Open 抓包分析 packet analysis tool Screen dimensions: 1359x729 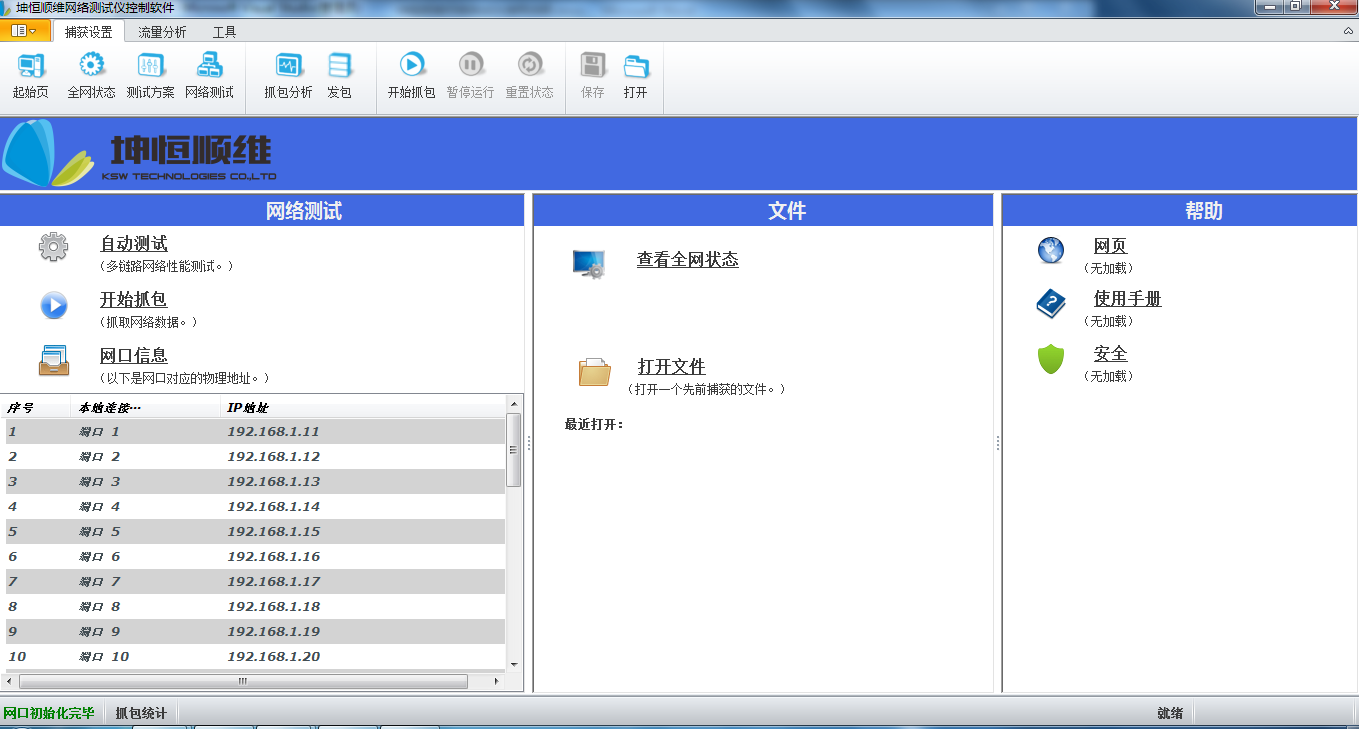[x=288, y=77]
